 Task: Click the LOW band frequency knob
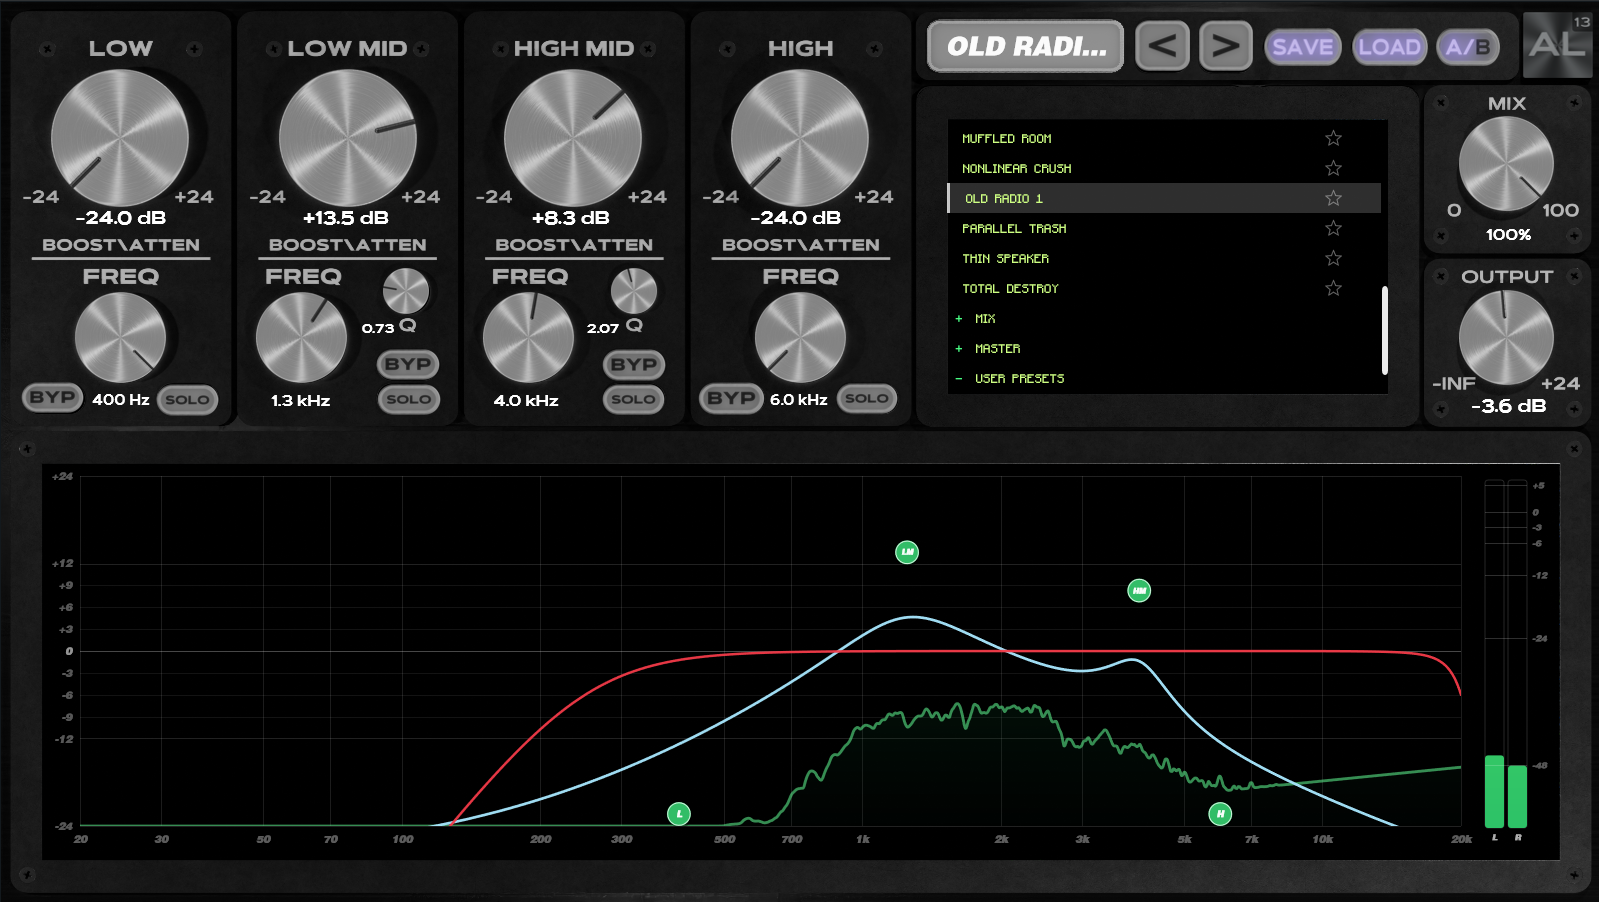tap(120, 338)
